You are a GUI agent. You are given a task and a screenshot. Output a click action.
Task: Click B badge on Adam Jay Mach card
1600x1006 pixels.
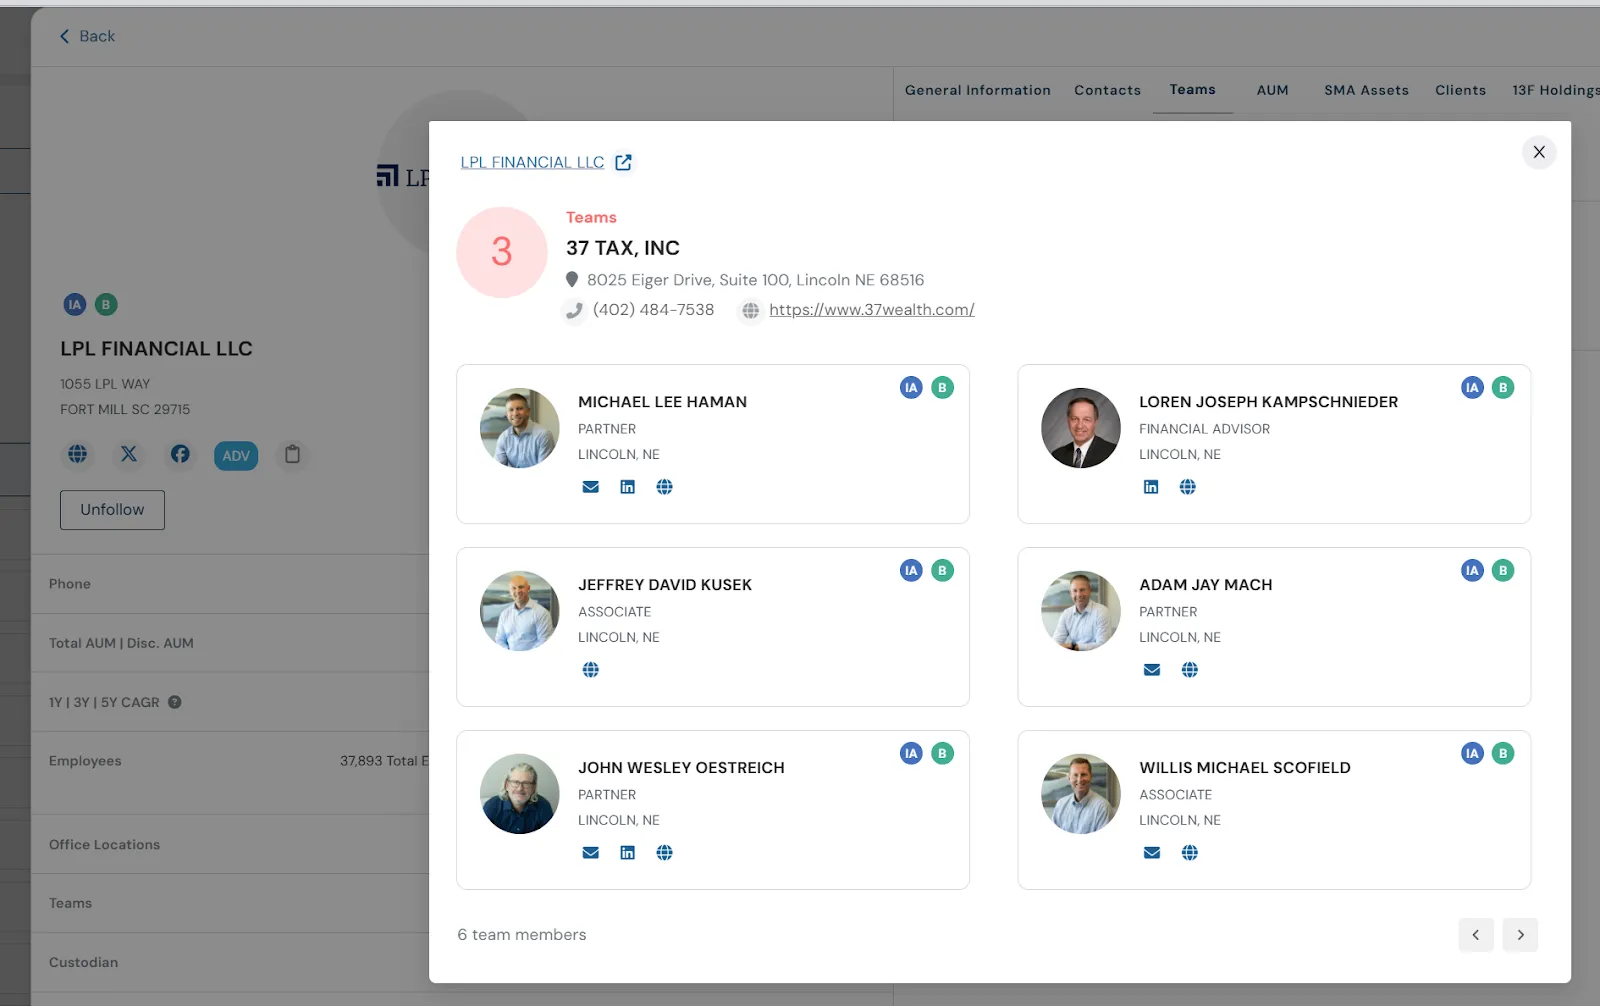(1503, 571)
